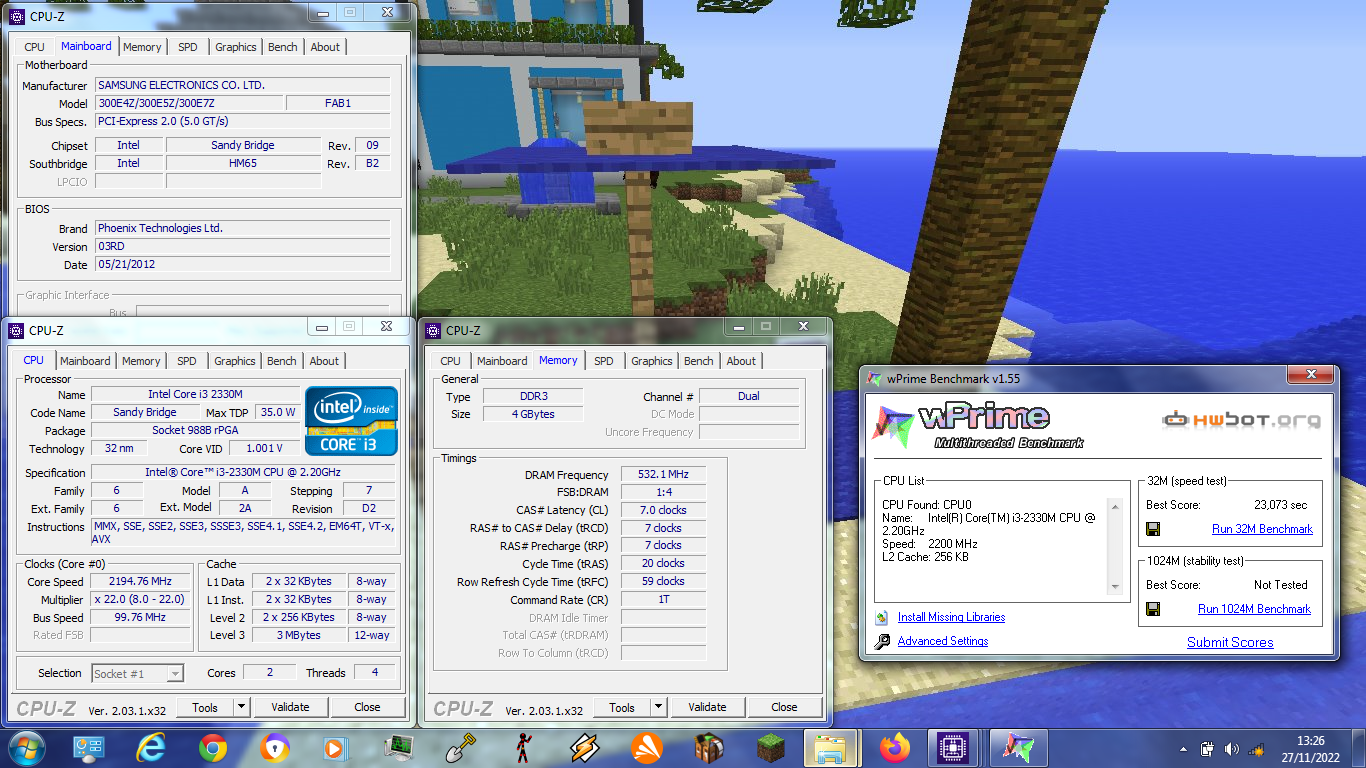Click the HWBOT.org logo in wPrime

pyautogui.click(x=1241, y=420)
